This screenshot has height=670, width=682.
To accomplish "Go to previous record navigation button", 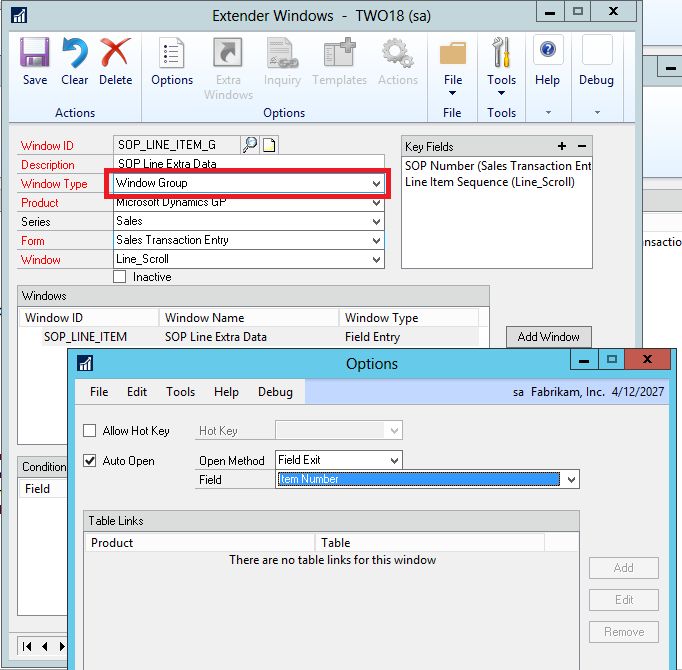I will pyautogui.click(x=44, y=646).
